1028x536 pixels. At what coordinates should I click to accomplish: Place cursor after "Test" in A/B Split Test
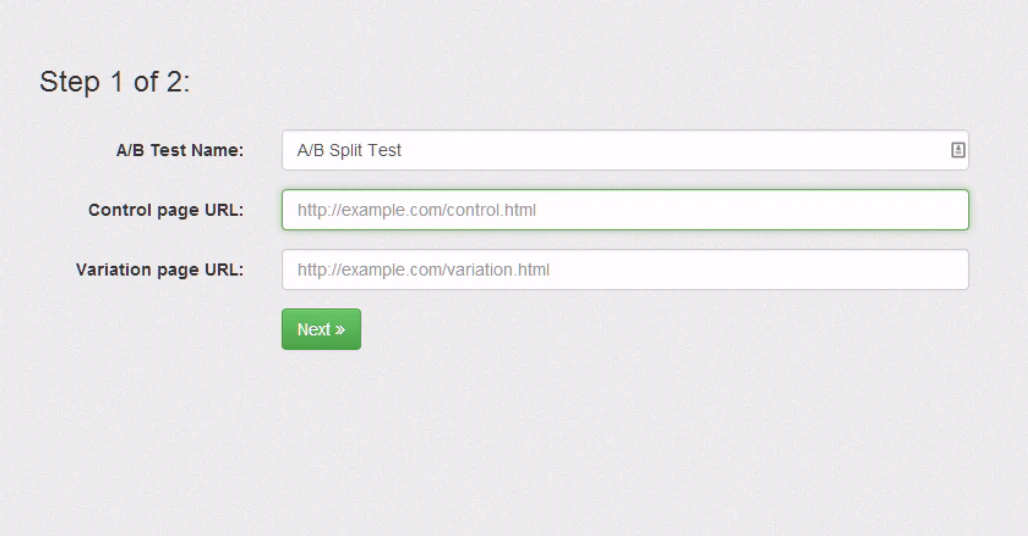coord(403,150)
